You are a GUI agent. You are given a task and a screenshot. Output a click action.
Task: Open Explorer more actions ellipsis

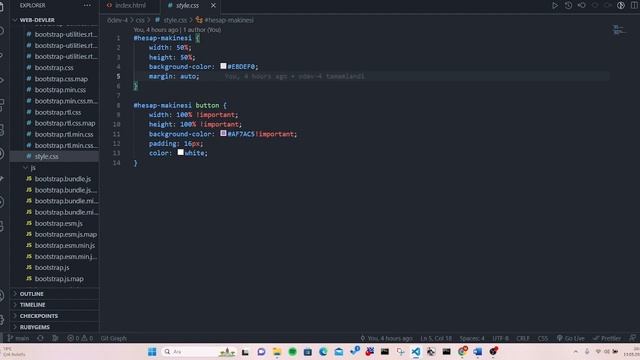(87, 5)
